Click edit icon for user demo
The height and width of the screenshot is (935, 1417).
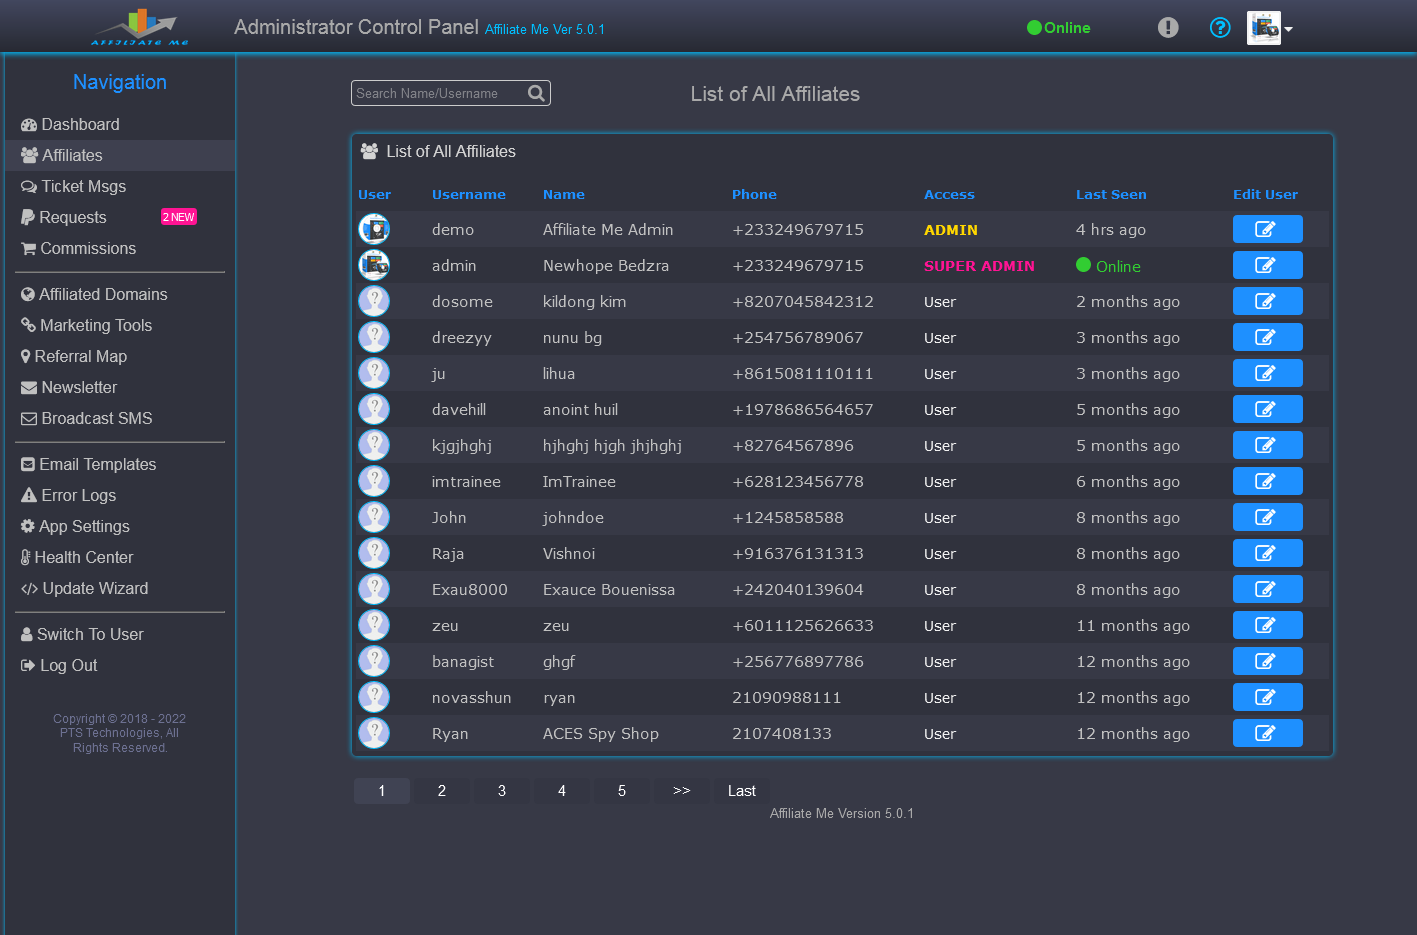pyautogui.click(x=1267, y=229)
